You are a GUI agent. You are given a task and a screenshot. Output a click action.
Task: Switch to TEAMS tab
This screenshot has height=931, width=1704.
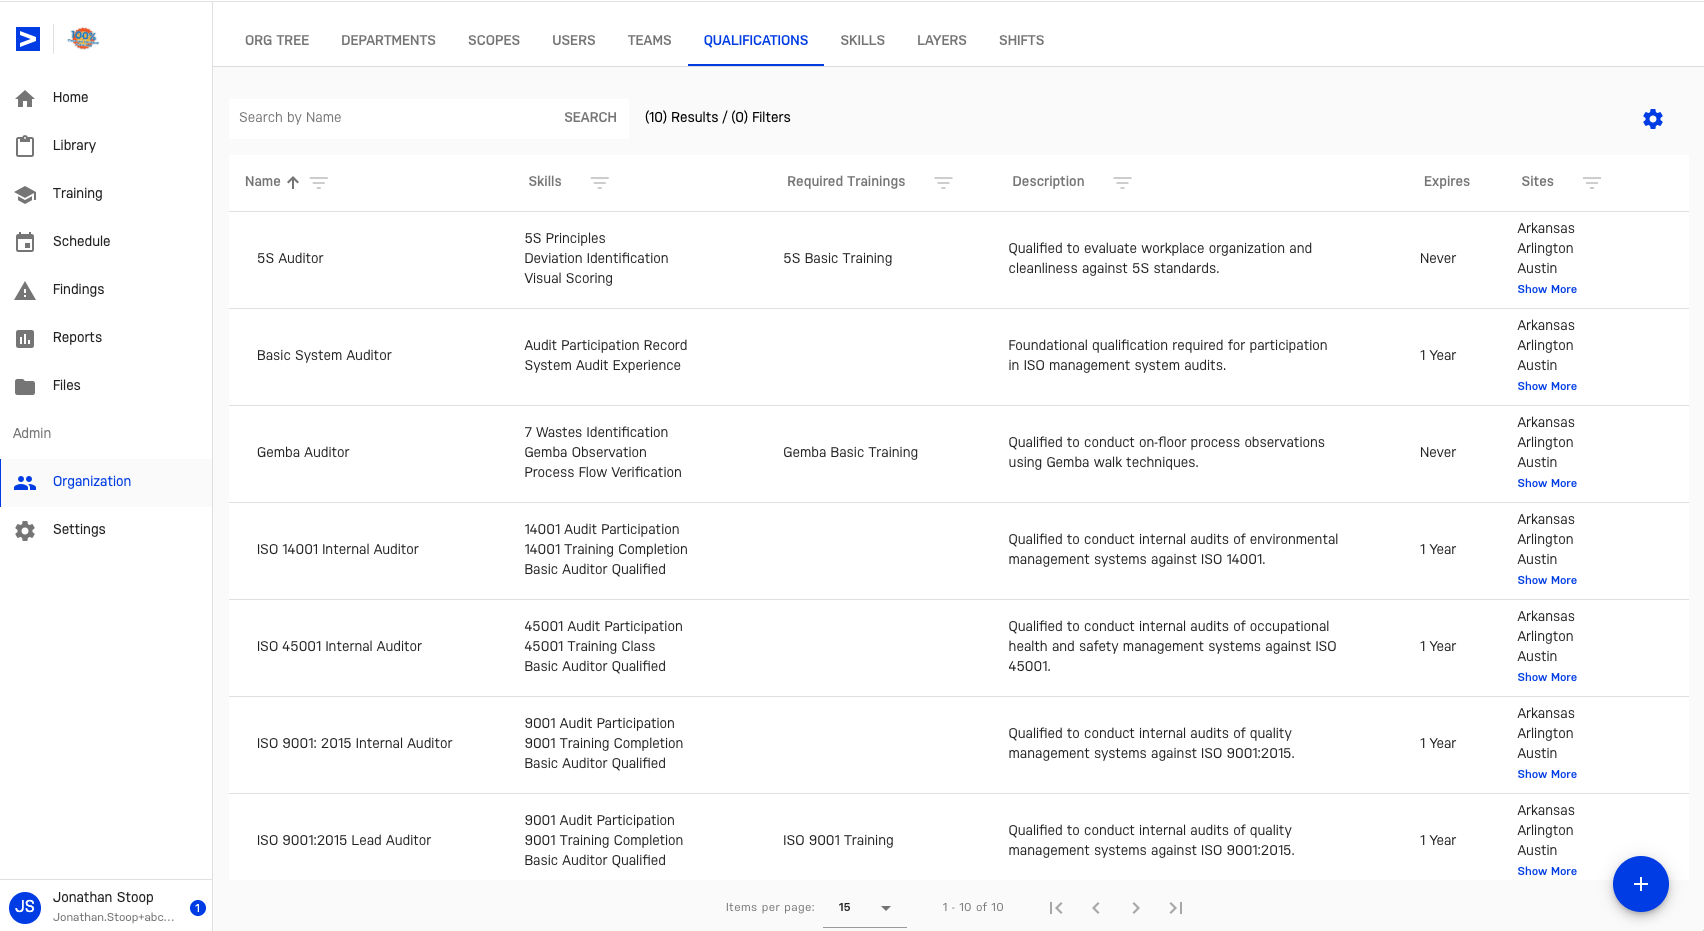(650, 40)
